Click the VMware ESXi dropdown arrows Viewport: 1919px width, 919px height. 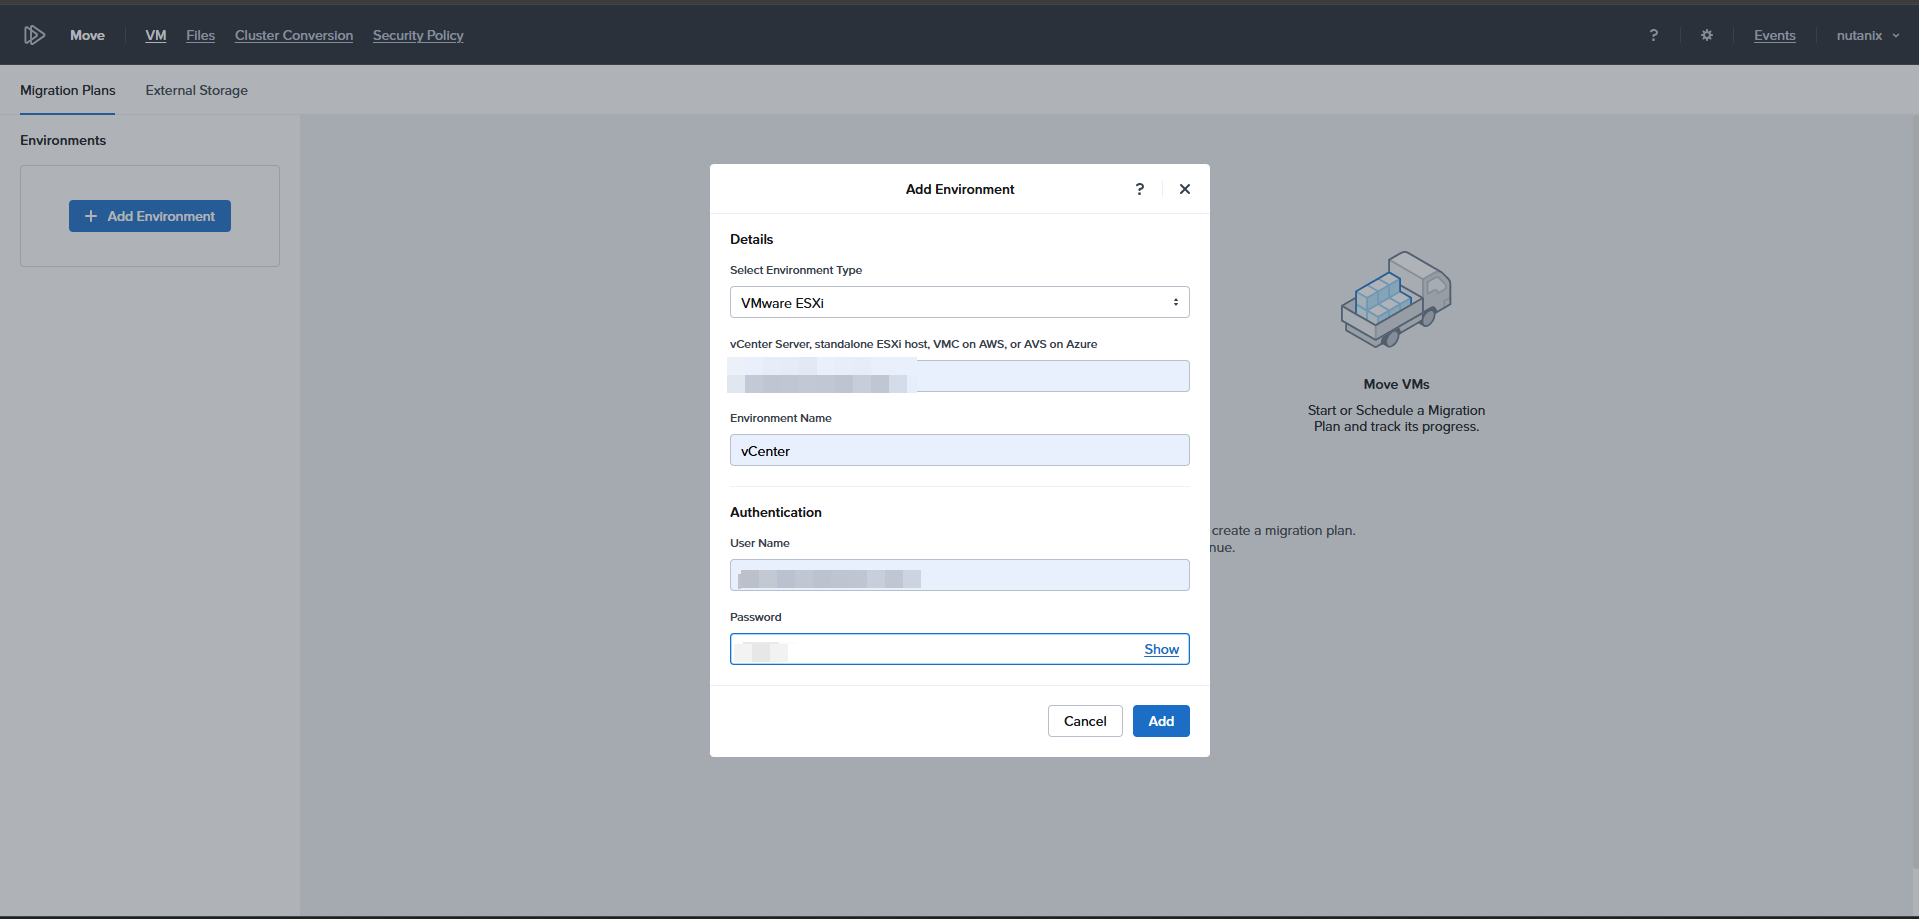(1176, 302)
